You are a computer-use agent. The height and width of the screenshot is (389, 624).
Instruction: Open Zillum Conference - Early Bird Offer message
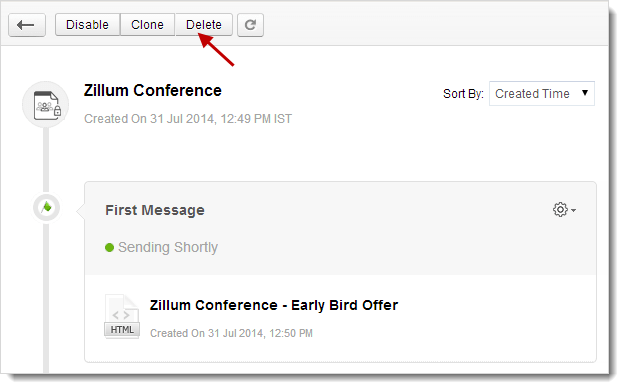(274, 305)
